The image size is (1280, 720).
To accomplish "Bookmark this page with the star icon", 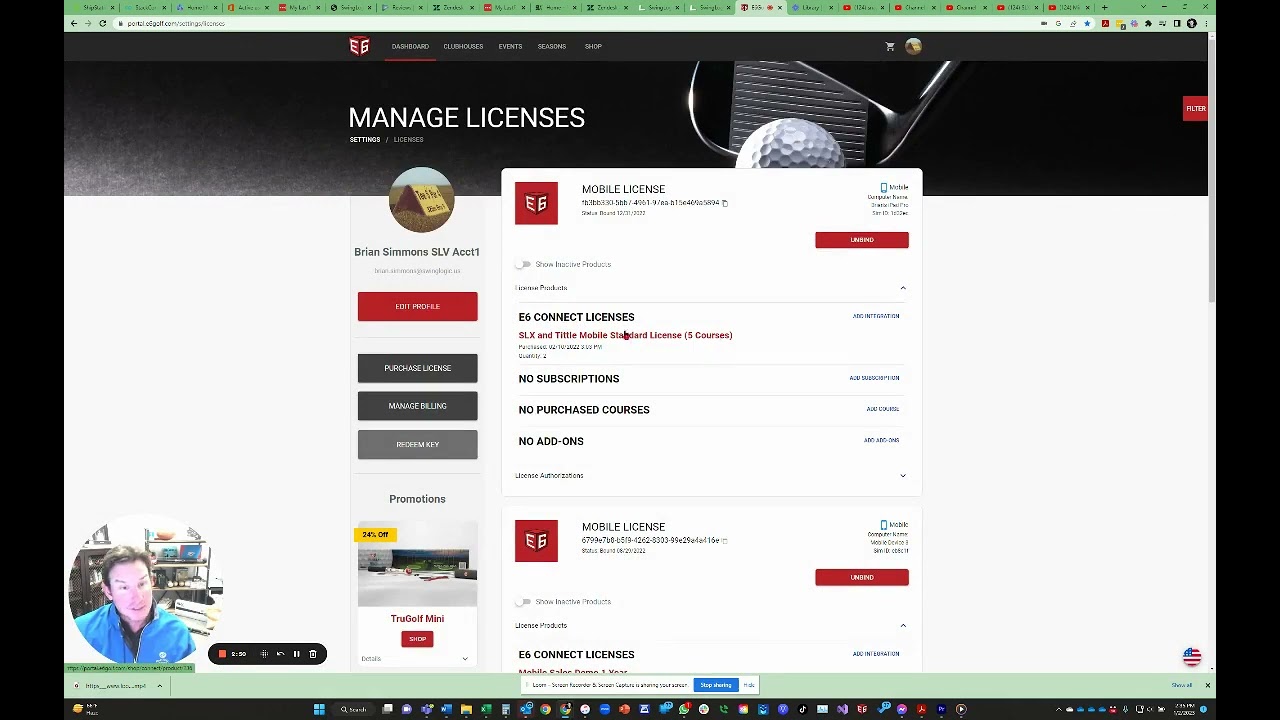I will click(x=1087, y=23).
